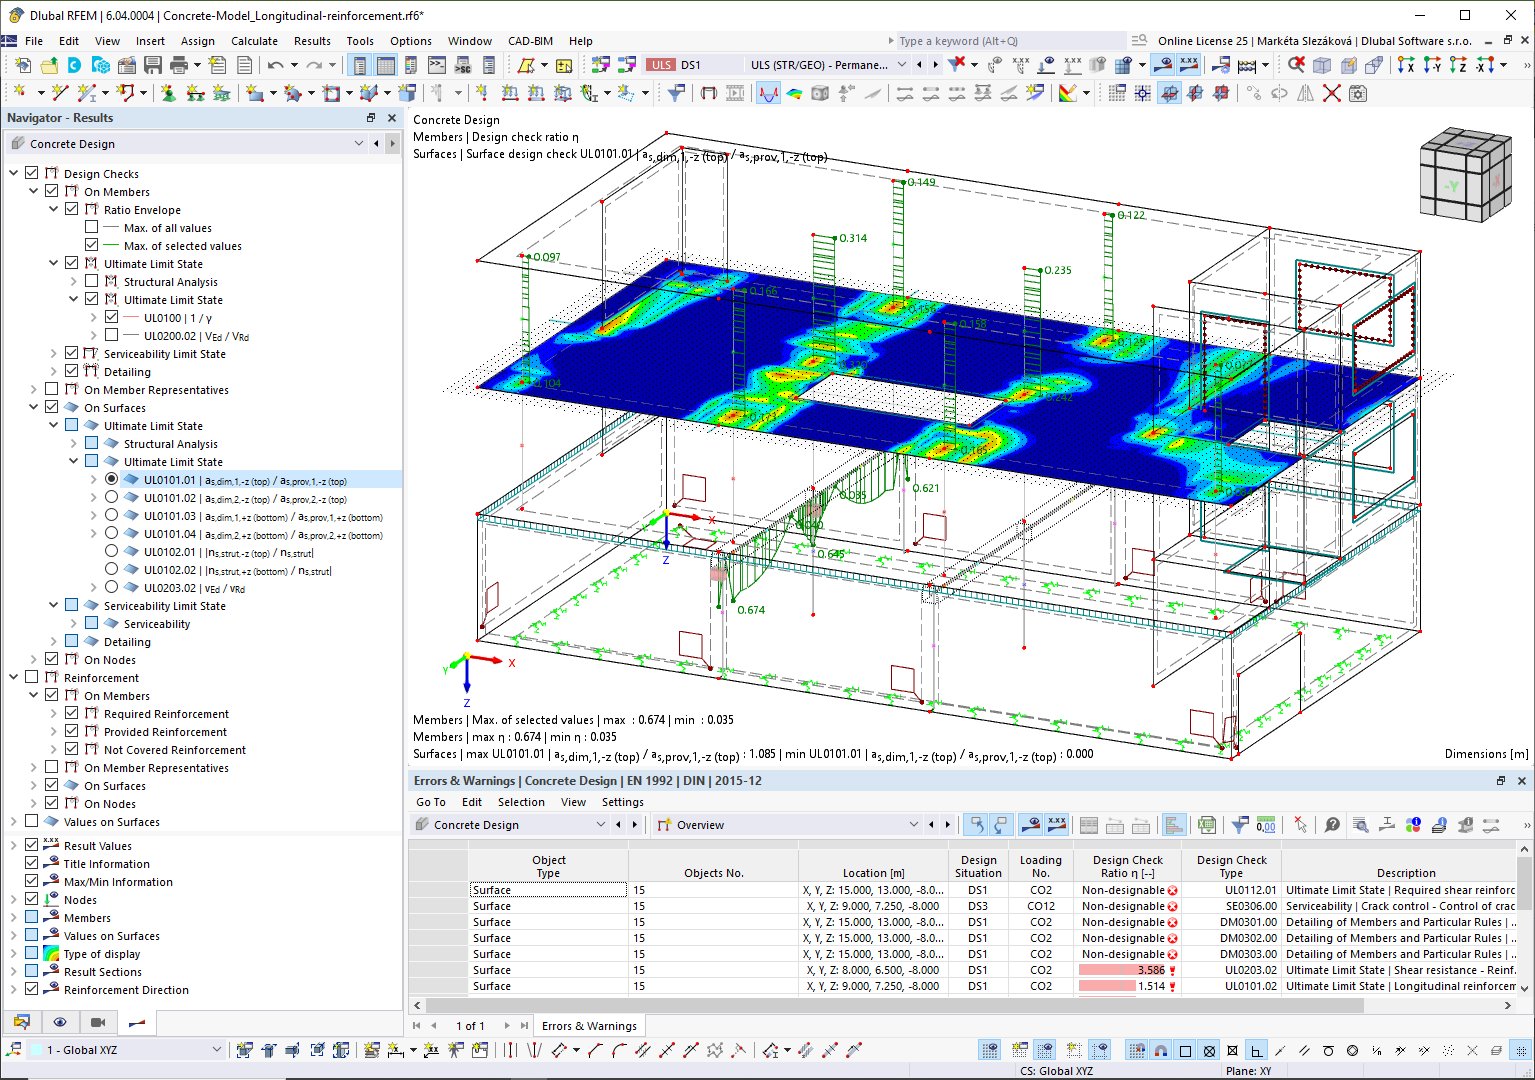The width and height of the screenshot is (1535, 1080).
Task: Click the keyword search input field
Action: pyautogui.click(x=1010, y=41)
